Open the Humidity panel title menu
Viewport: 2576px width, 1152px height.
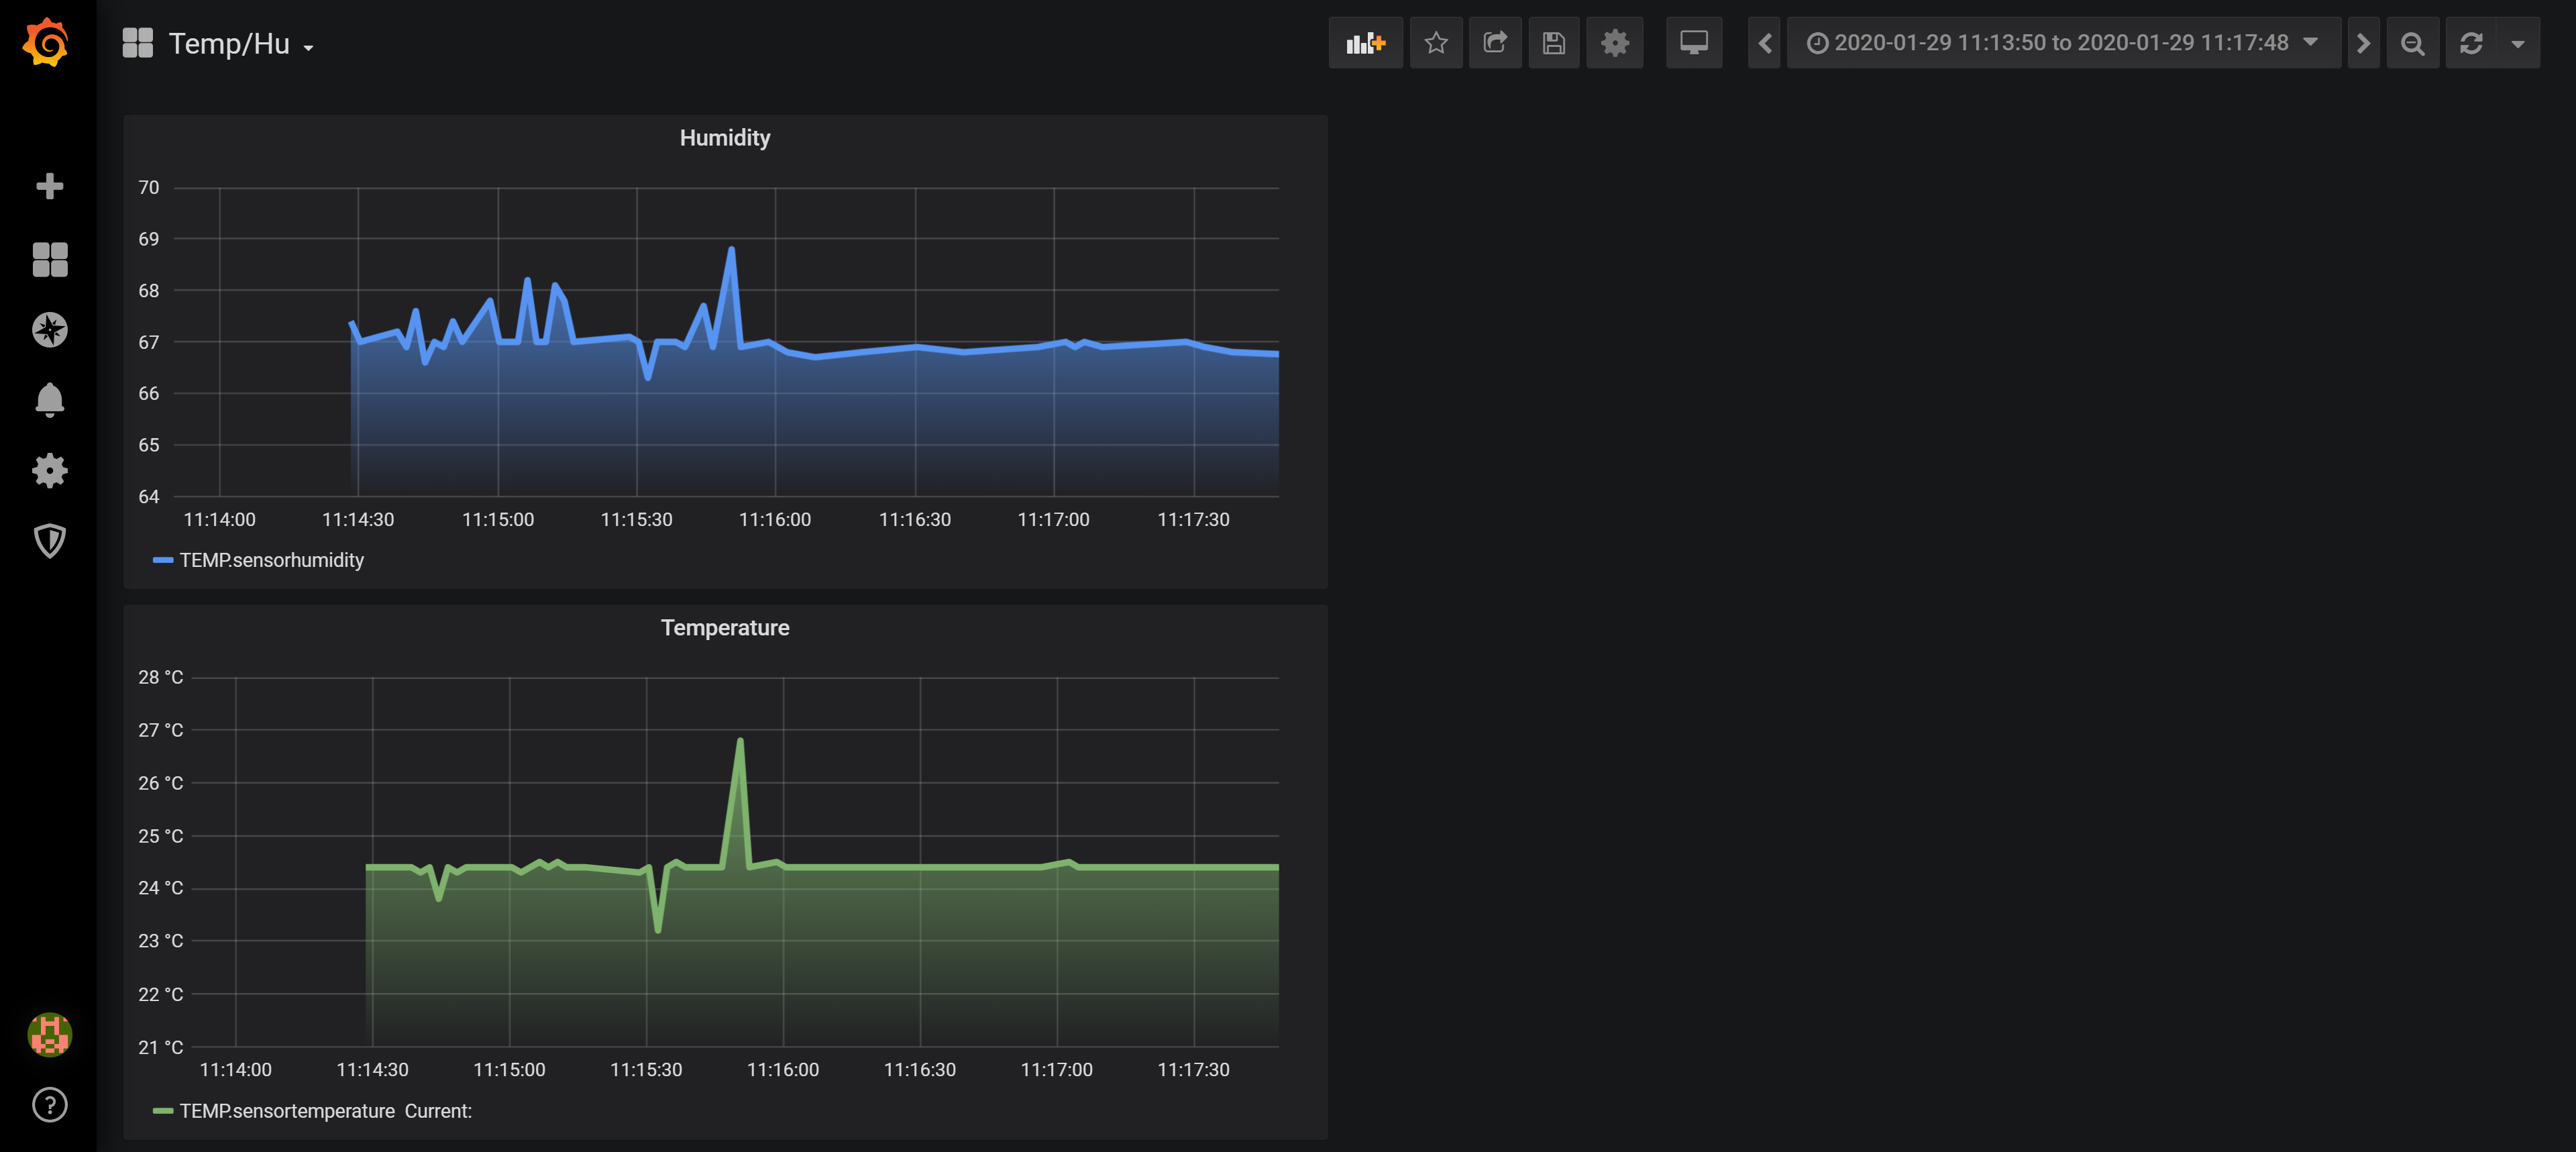724,138
